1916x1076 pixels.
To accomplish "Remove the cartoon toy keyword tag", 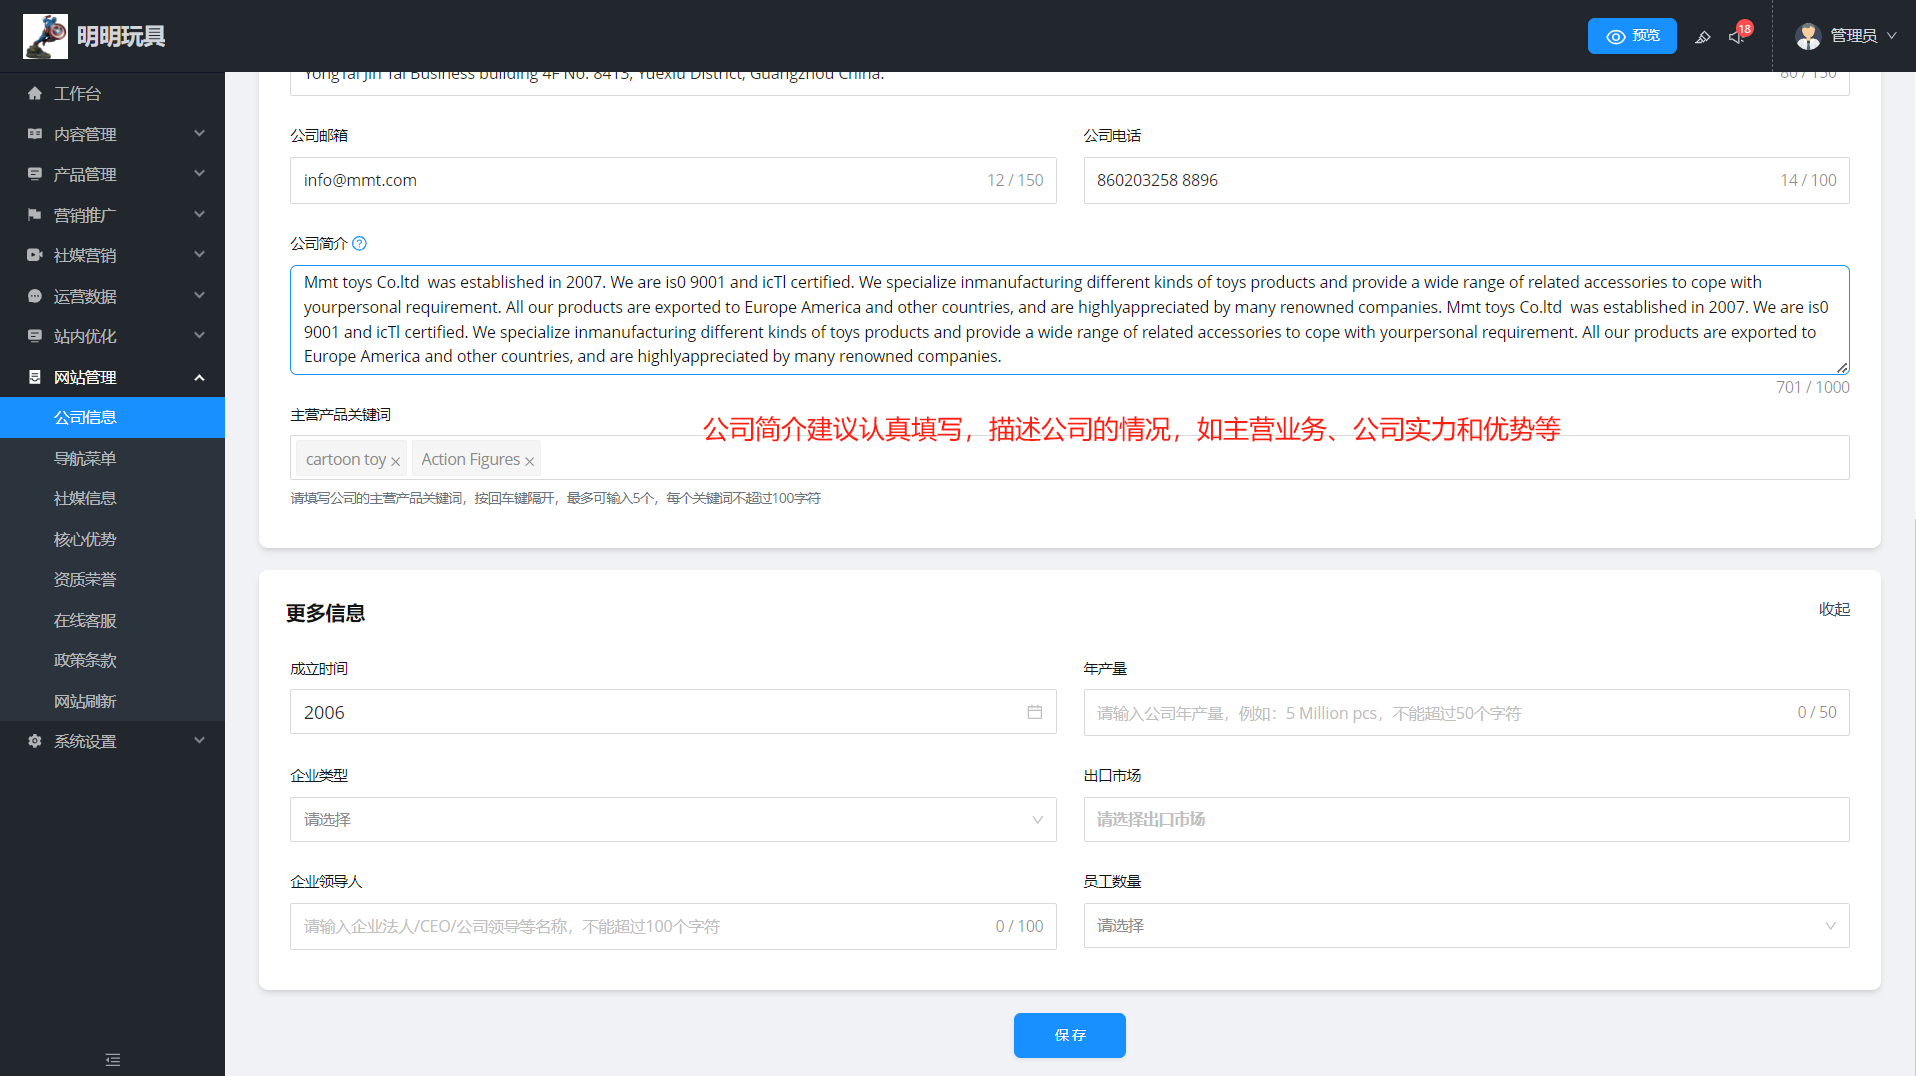I will (396, 461).
